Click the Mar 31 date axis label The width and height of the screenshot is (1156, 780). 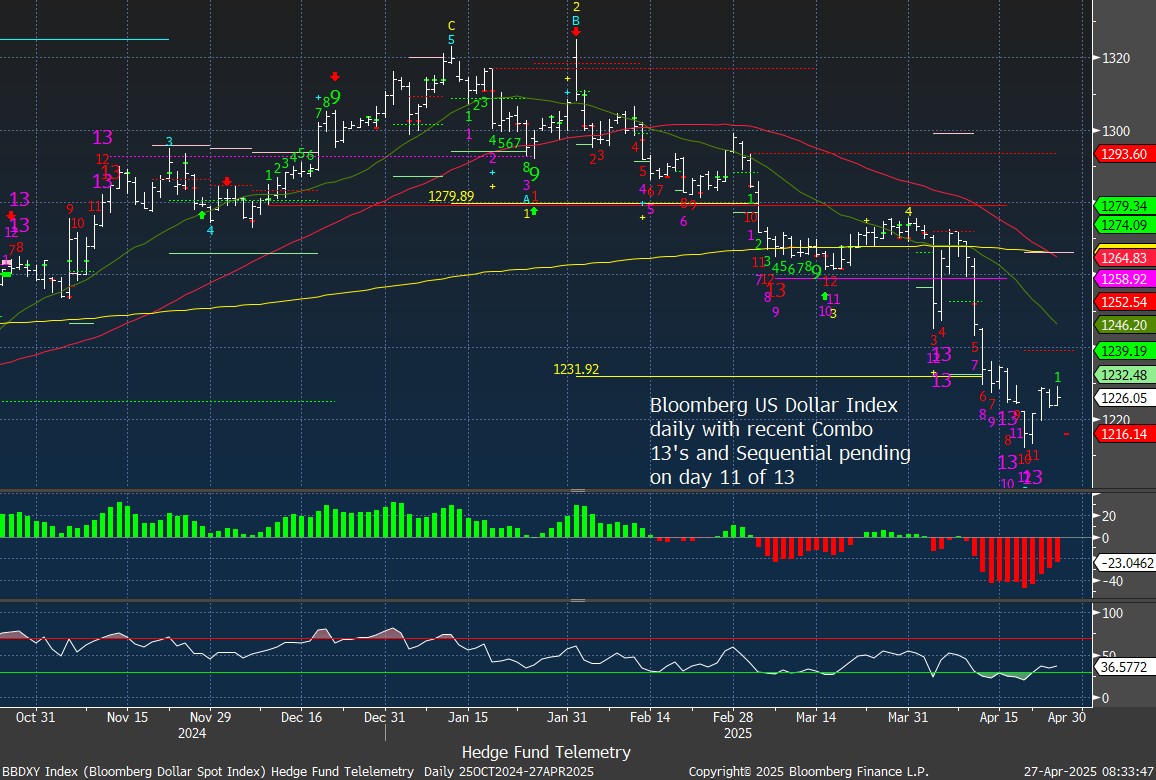click(x=908, y=717)
